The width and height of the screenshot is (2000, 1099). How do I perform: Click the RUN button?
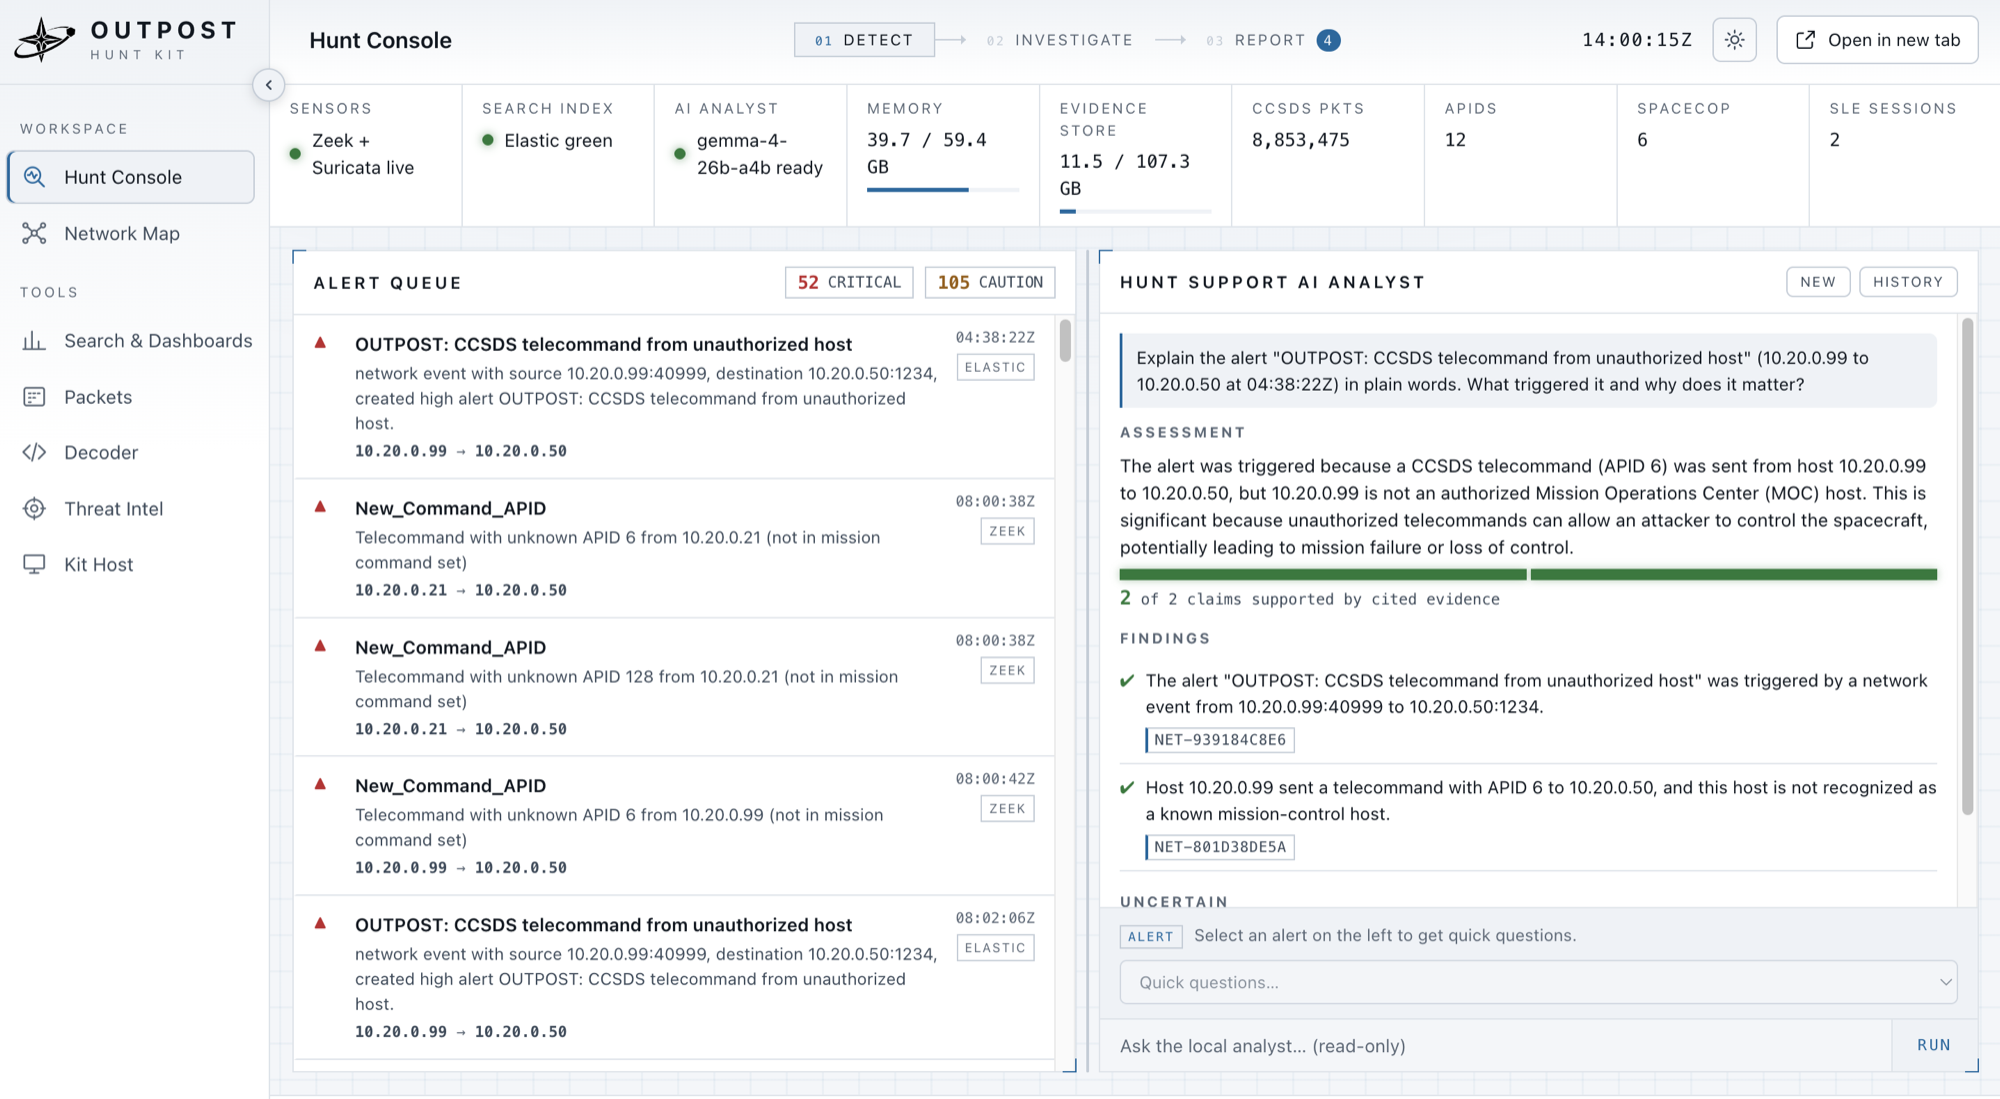tap(1934, 1045)
